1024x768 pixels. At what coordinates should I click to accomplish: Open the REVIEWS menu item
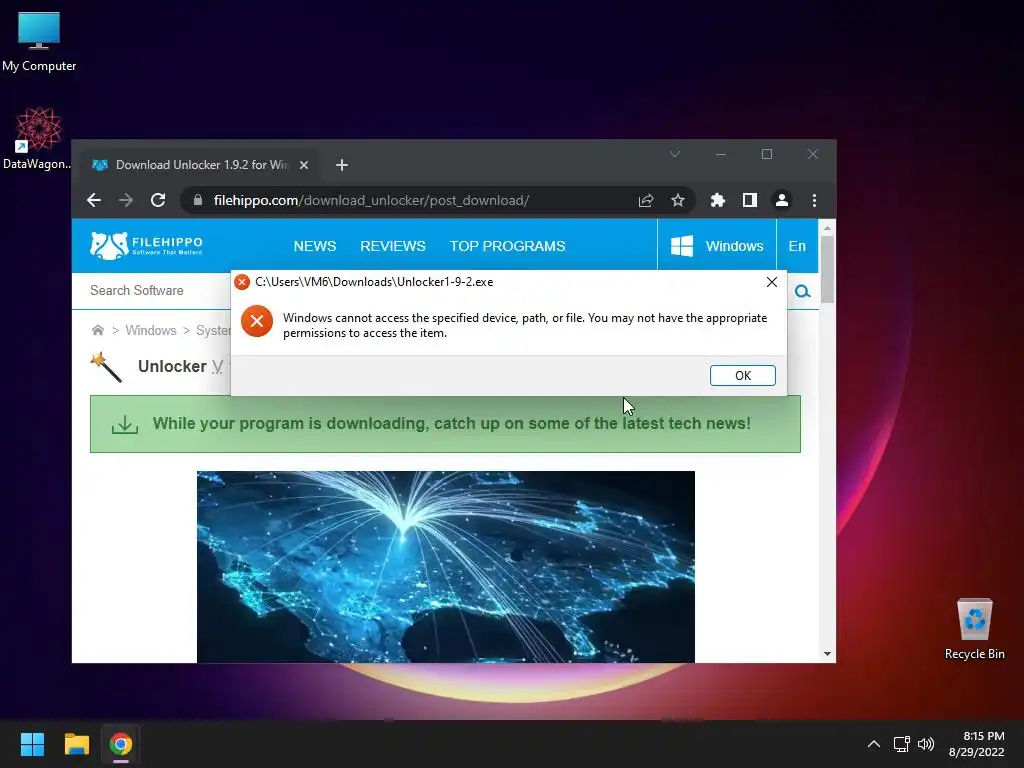(x=392, y=246)
